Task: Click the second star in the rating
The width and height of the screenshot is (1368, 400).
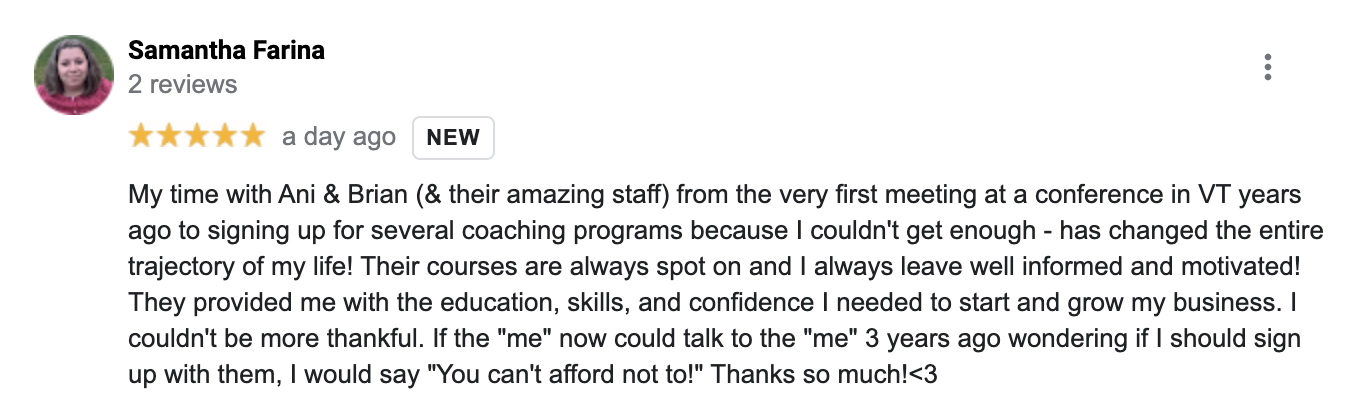Action: [169, 137]
